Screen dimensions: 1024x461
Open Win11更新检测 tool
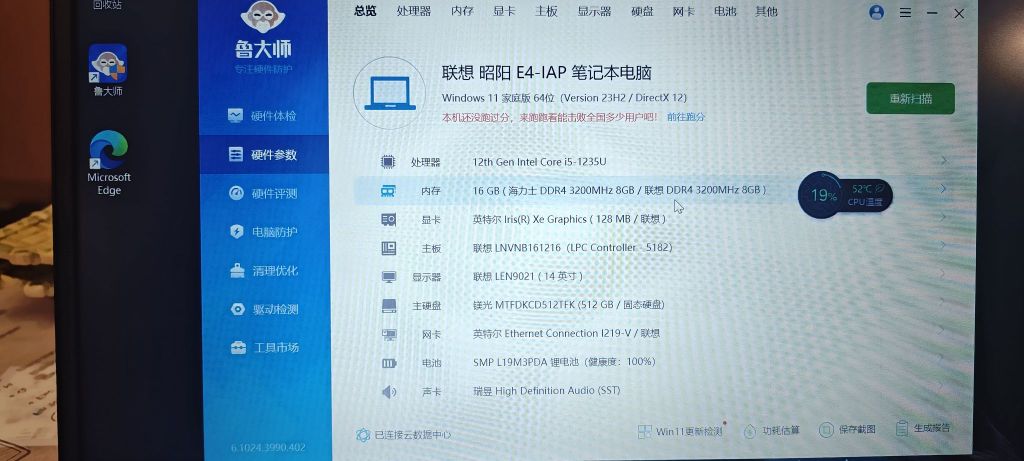[680, 431]
